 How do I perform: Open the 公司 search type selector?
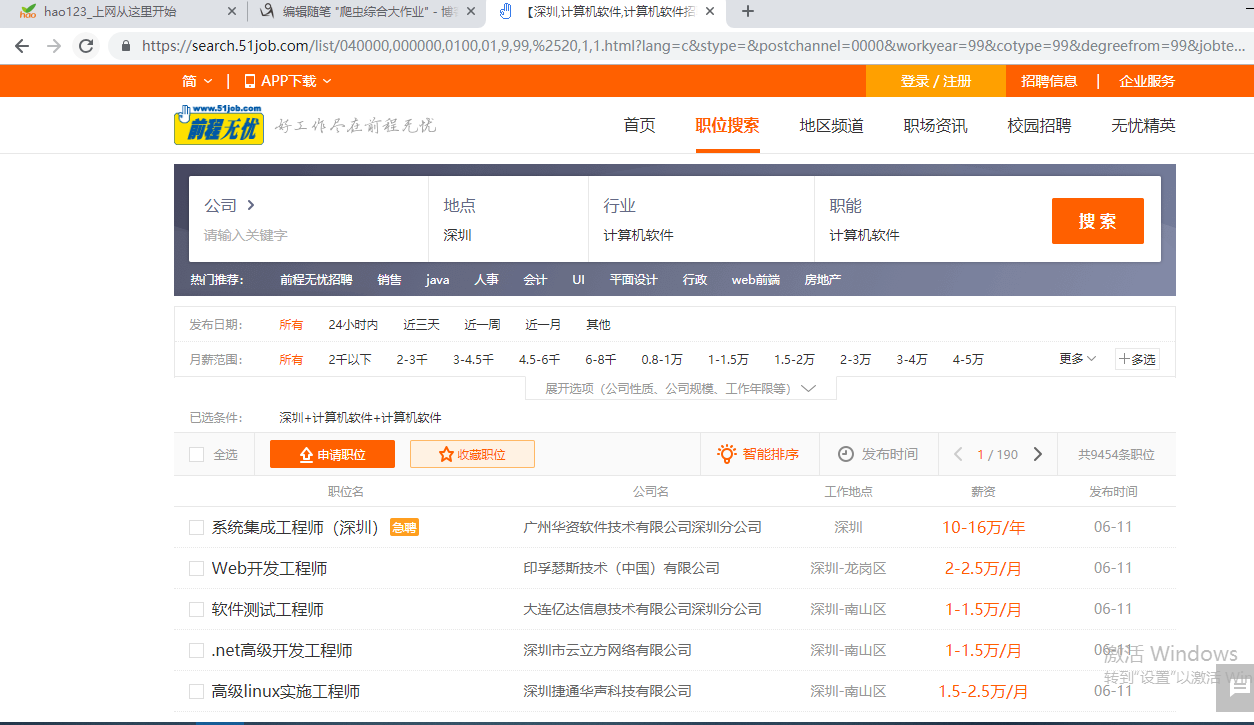tap(230, 205)
